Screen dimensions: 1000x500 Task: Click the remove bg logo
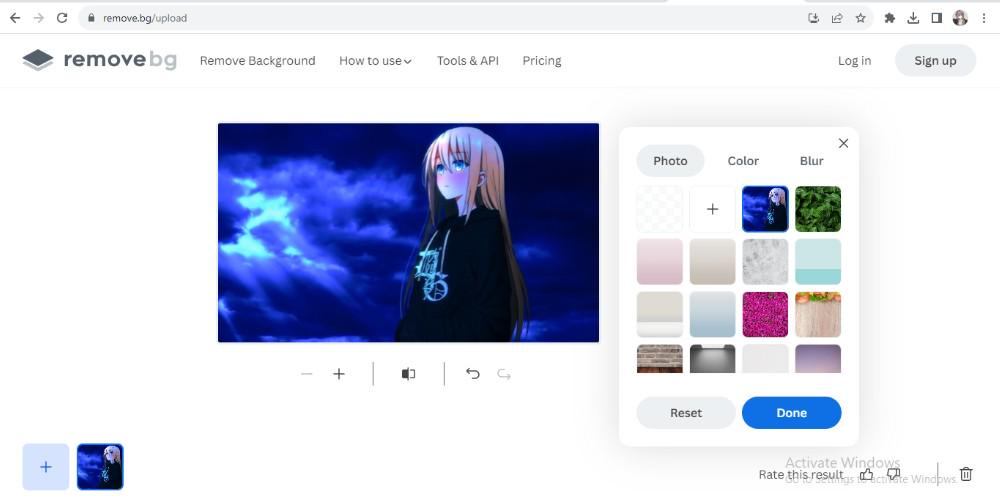point(99,60)
